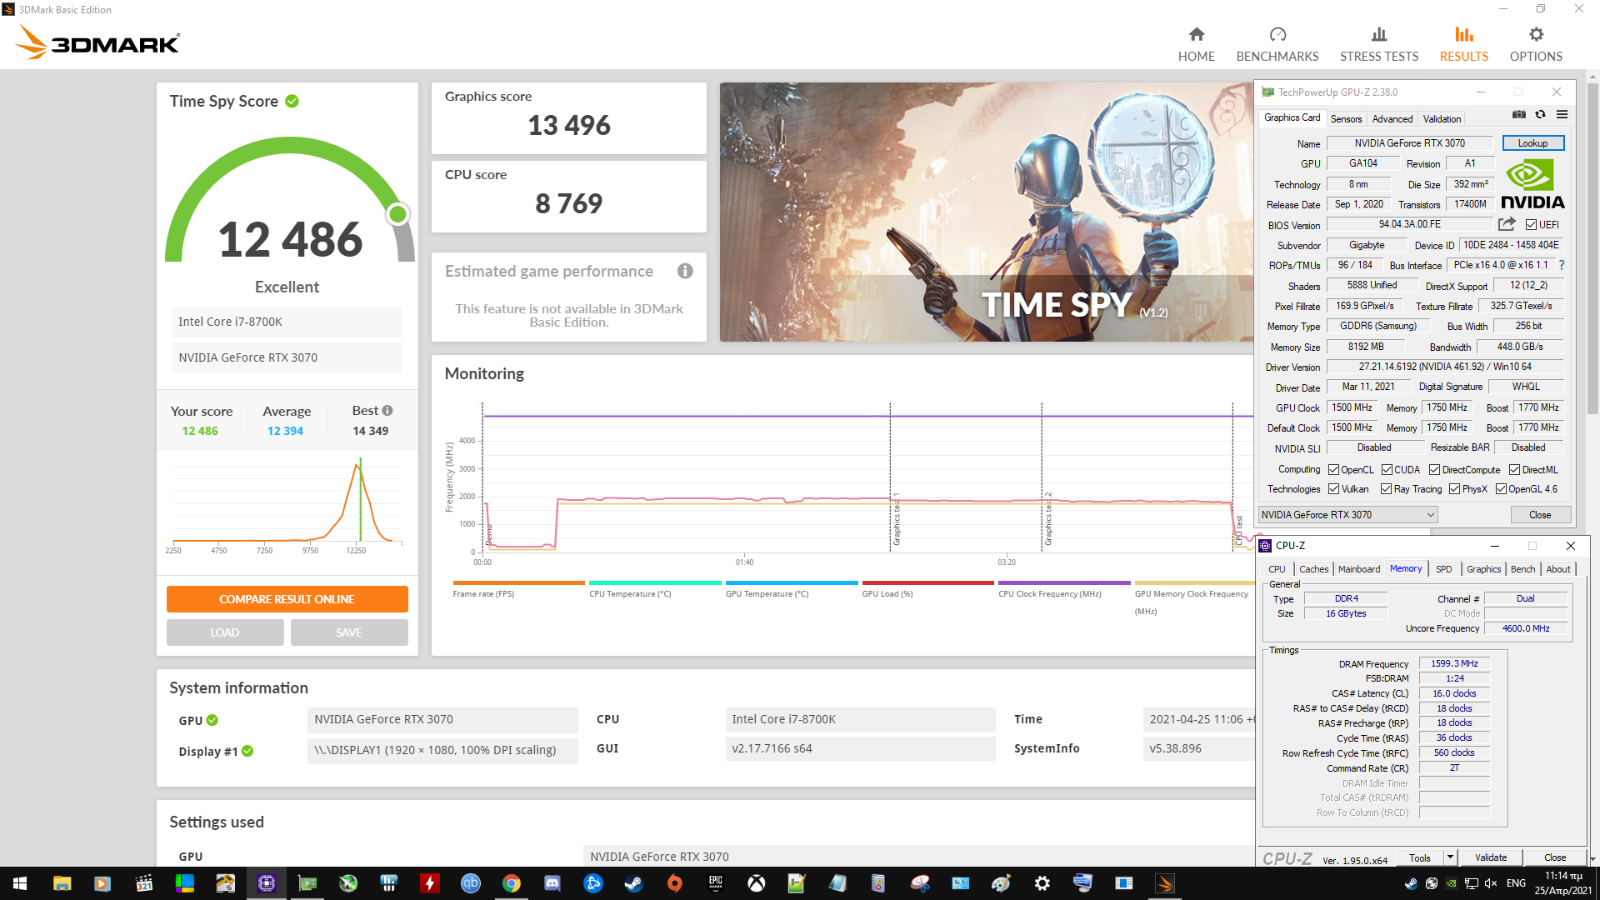The width and height of the screenshot is (1600, 900).
Task: Click Epic Games Launcher taskbar icon
Action: (715, 883)
